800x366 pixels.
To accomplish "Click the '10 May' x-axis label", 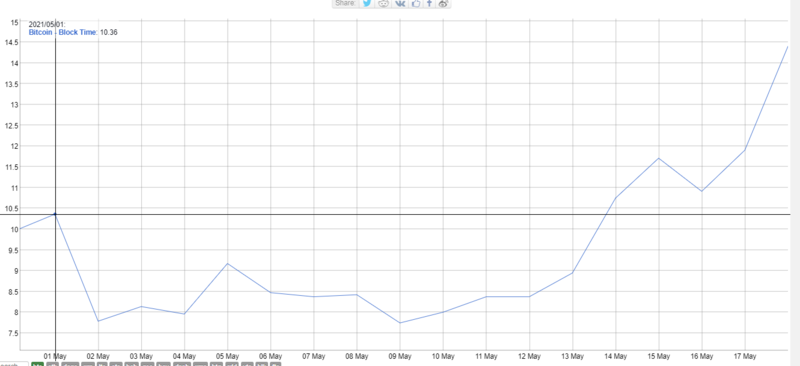I will click(x=443, y=356).
